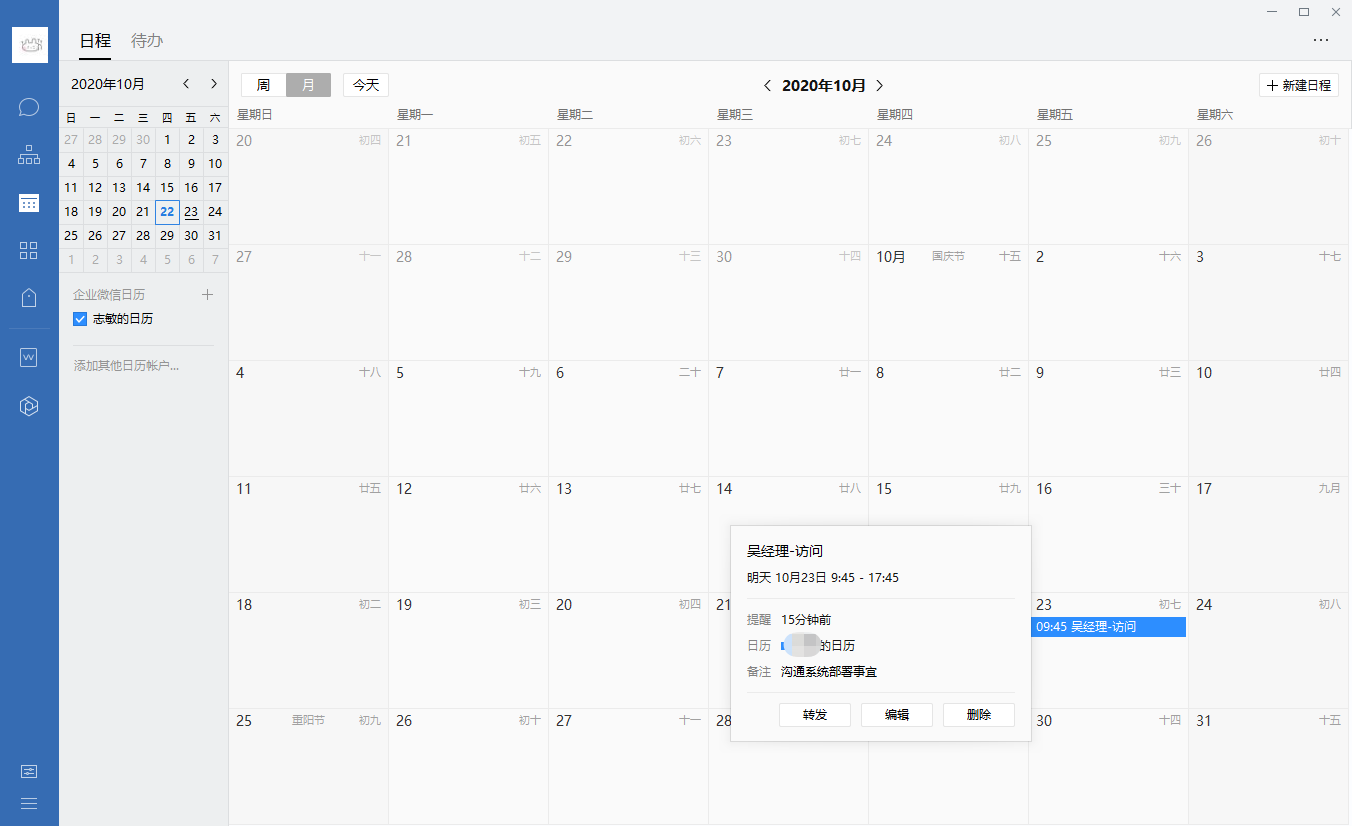Image resolution: width=1352 pixels, height=826 pixels.
Task: Switch to the 待办 tab
Action: (x=147, y=41)
